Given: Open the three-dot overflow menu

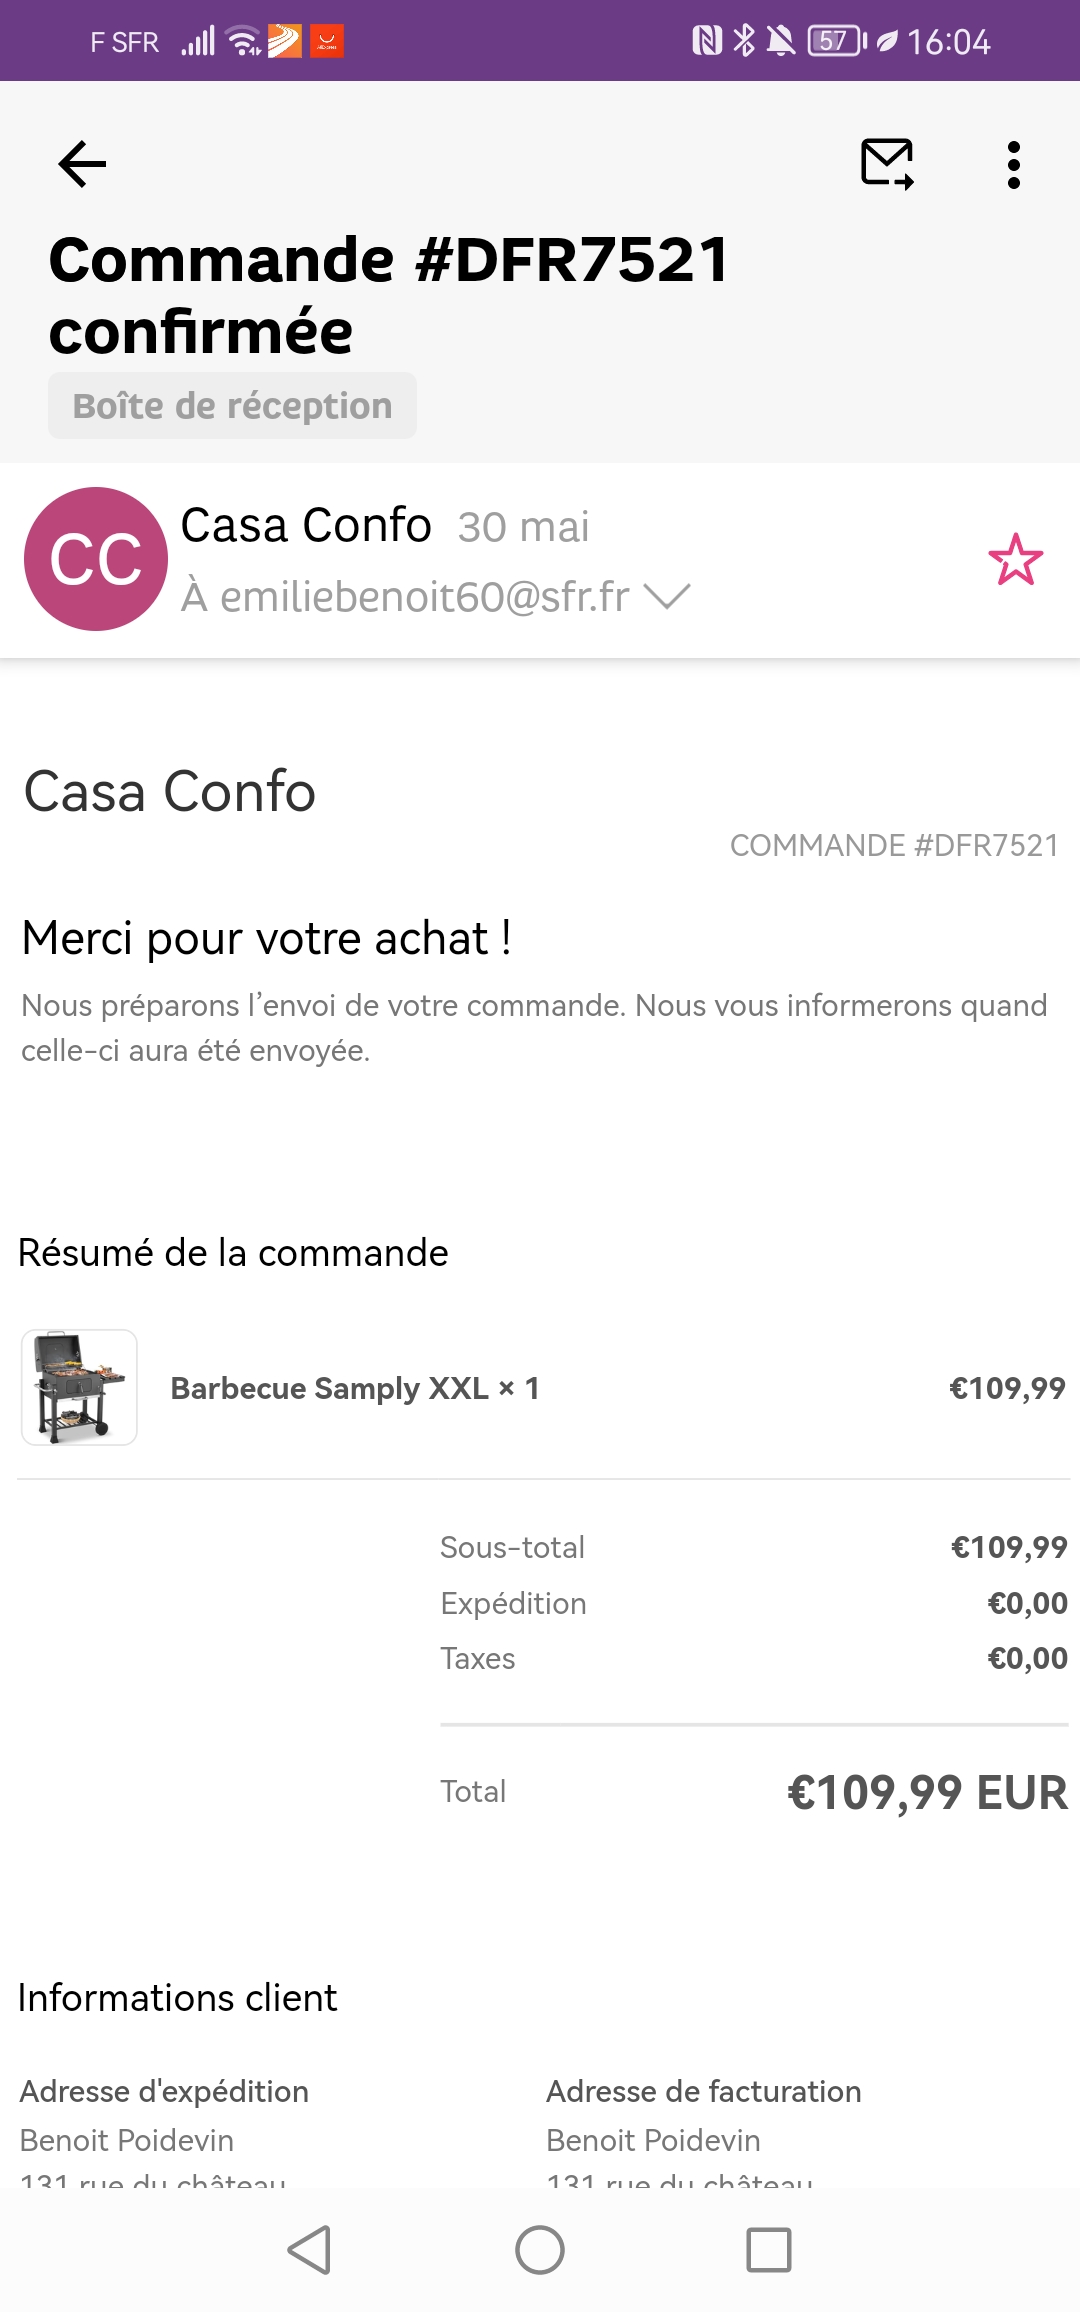Looking at the screenshot, I should tap(1014, 164).
